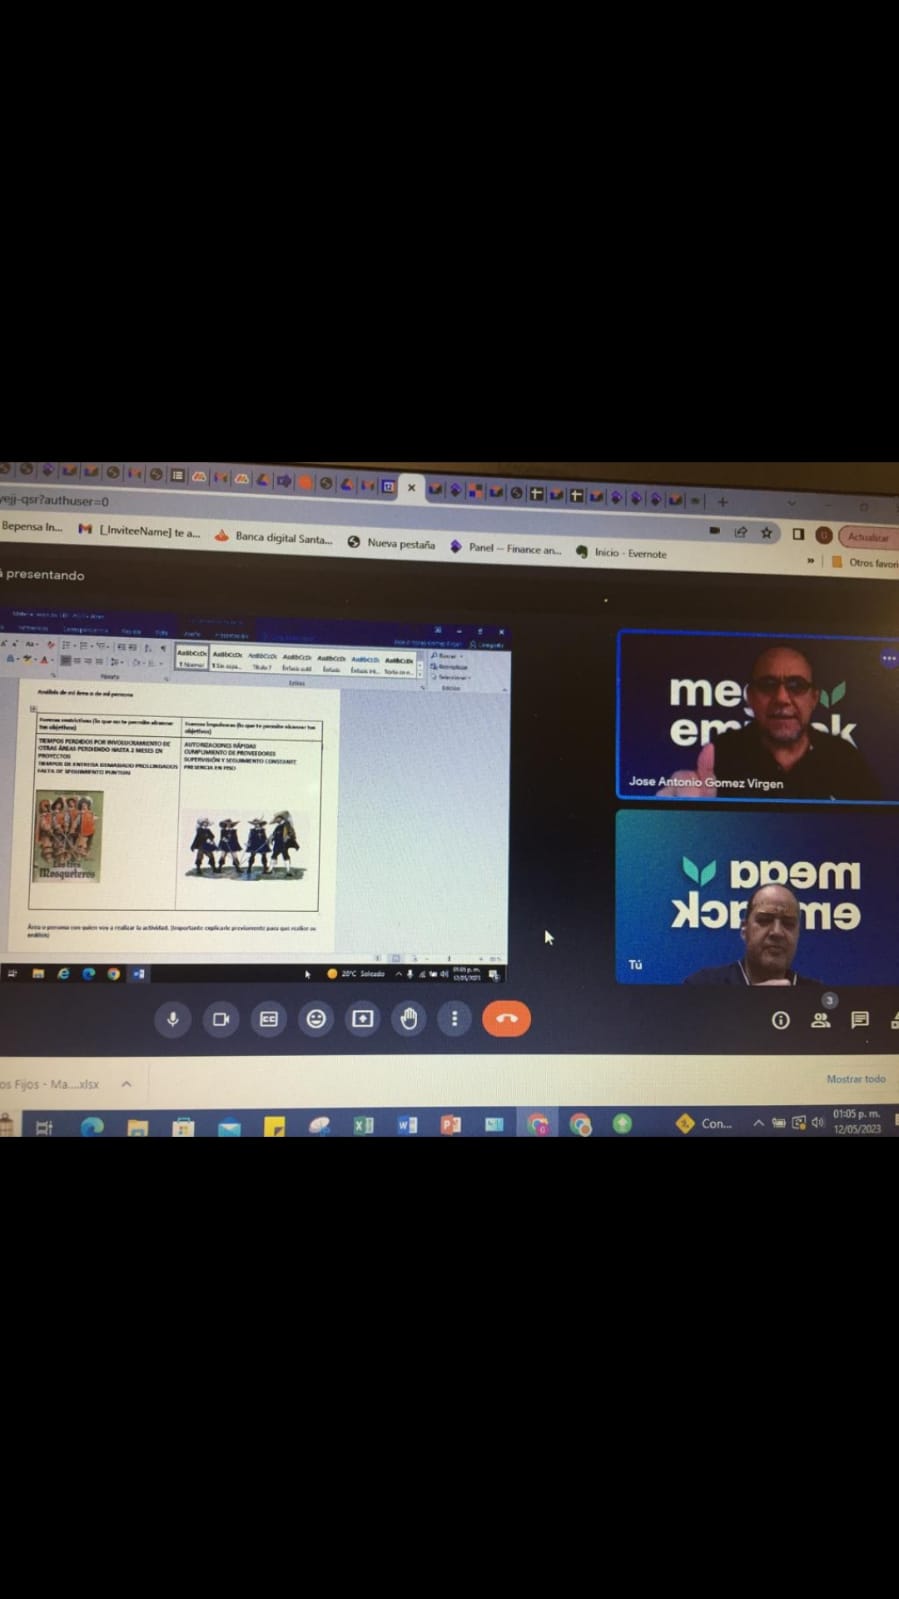899x1599 pixels.
Task: Open Sticky Notes from taskbar
Action: 274,1127
